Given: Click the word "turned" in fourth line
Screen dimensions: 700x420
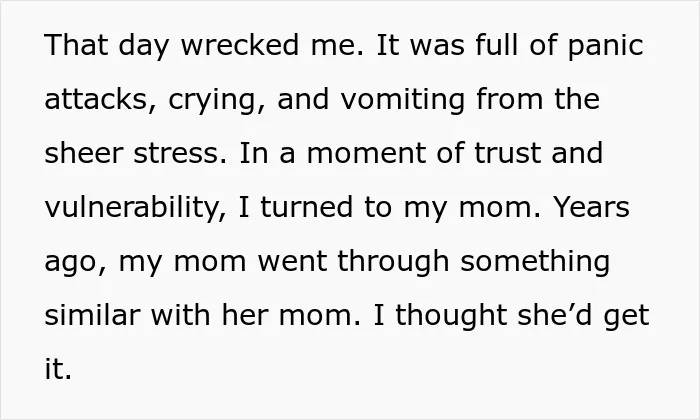Looking at the screenshot, I should point(306,207).
